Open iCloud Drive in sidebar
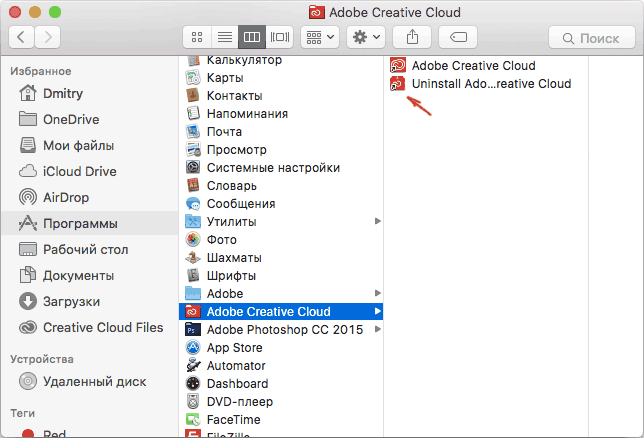The width and height of the screenshot is (644, 438). click(90, 171)
